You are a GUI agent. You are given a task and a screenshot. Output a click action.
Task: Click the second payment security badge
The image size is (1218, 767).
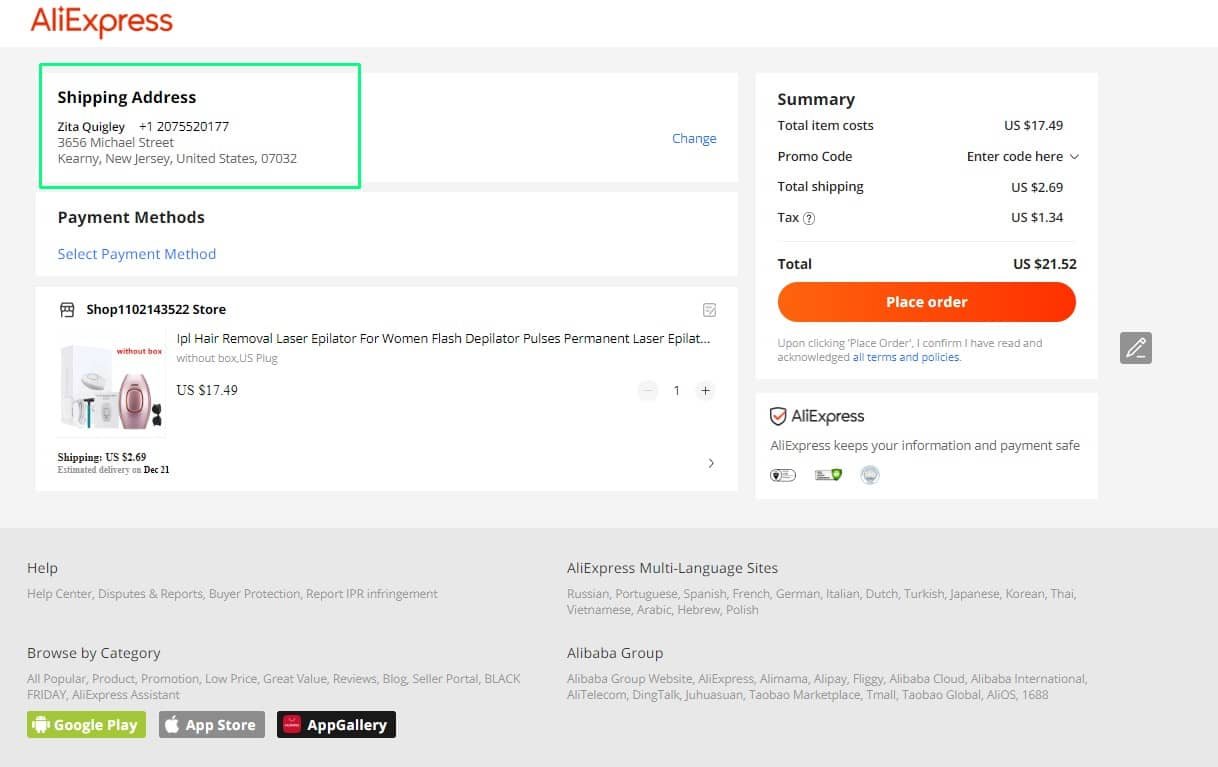pyautogui.click(x=828, y=475)
